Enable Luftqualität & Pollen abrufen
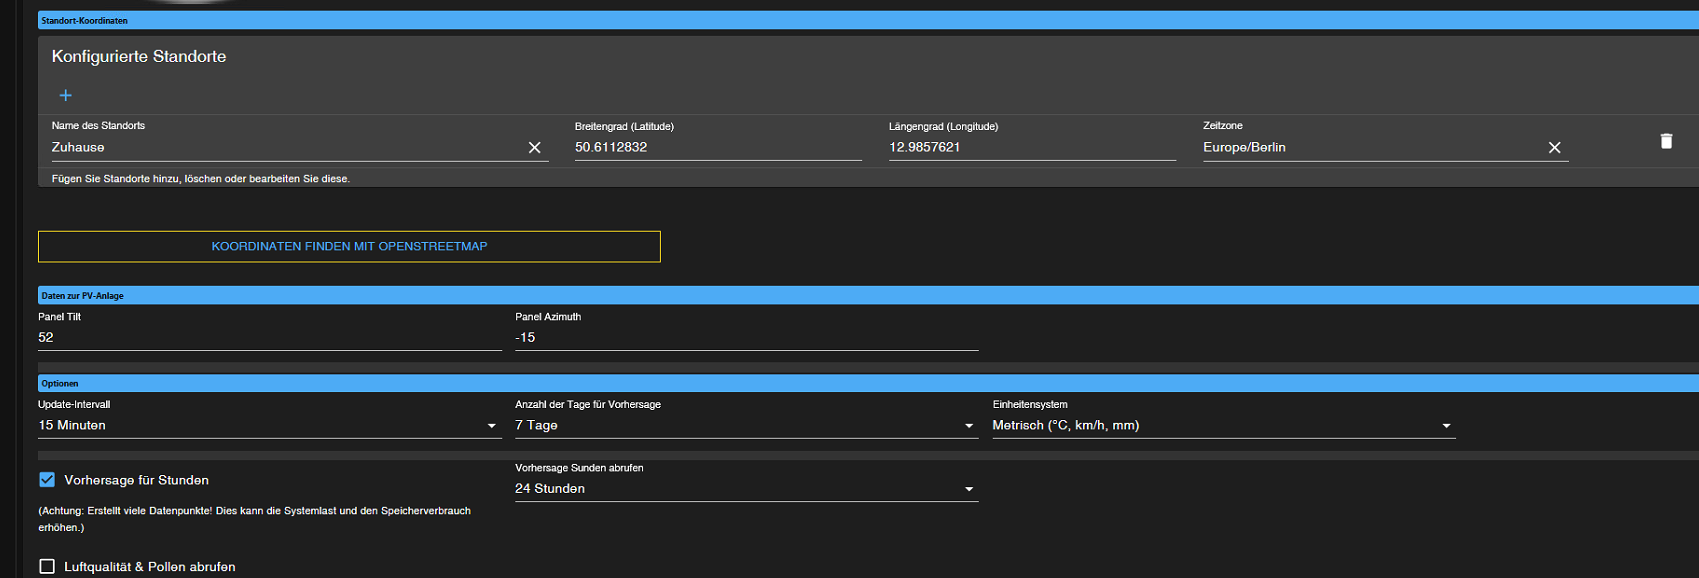Image resolution: width=1699 pixels, height=578 pixels. tap(47, 567)
